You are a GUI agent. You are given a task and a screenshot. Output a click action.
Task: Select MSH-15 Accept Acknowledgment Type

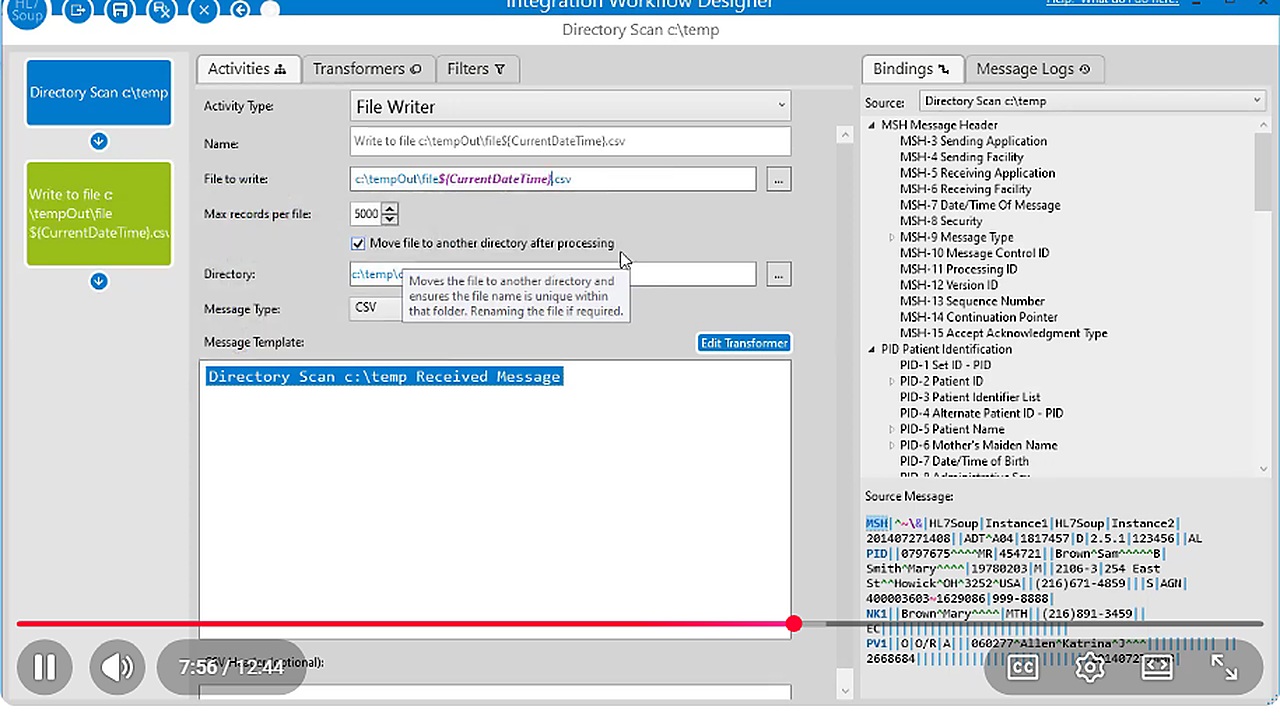coord(1003,333)
